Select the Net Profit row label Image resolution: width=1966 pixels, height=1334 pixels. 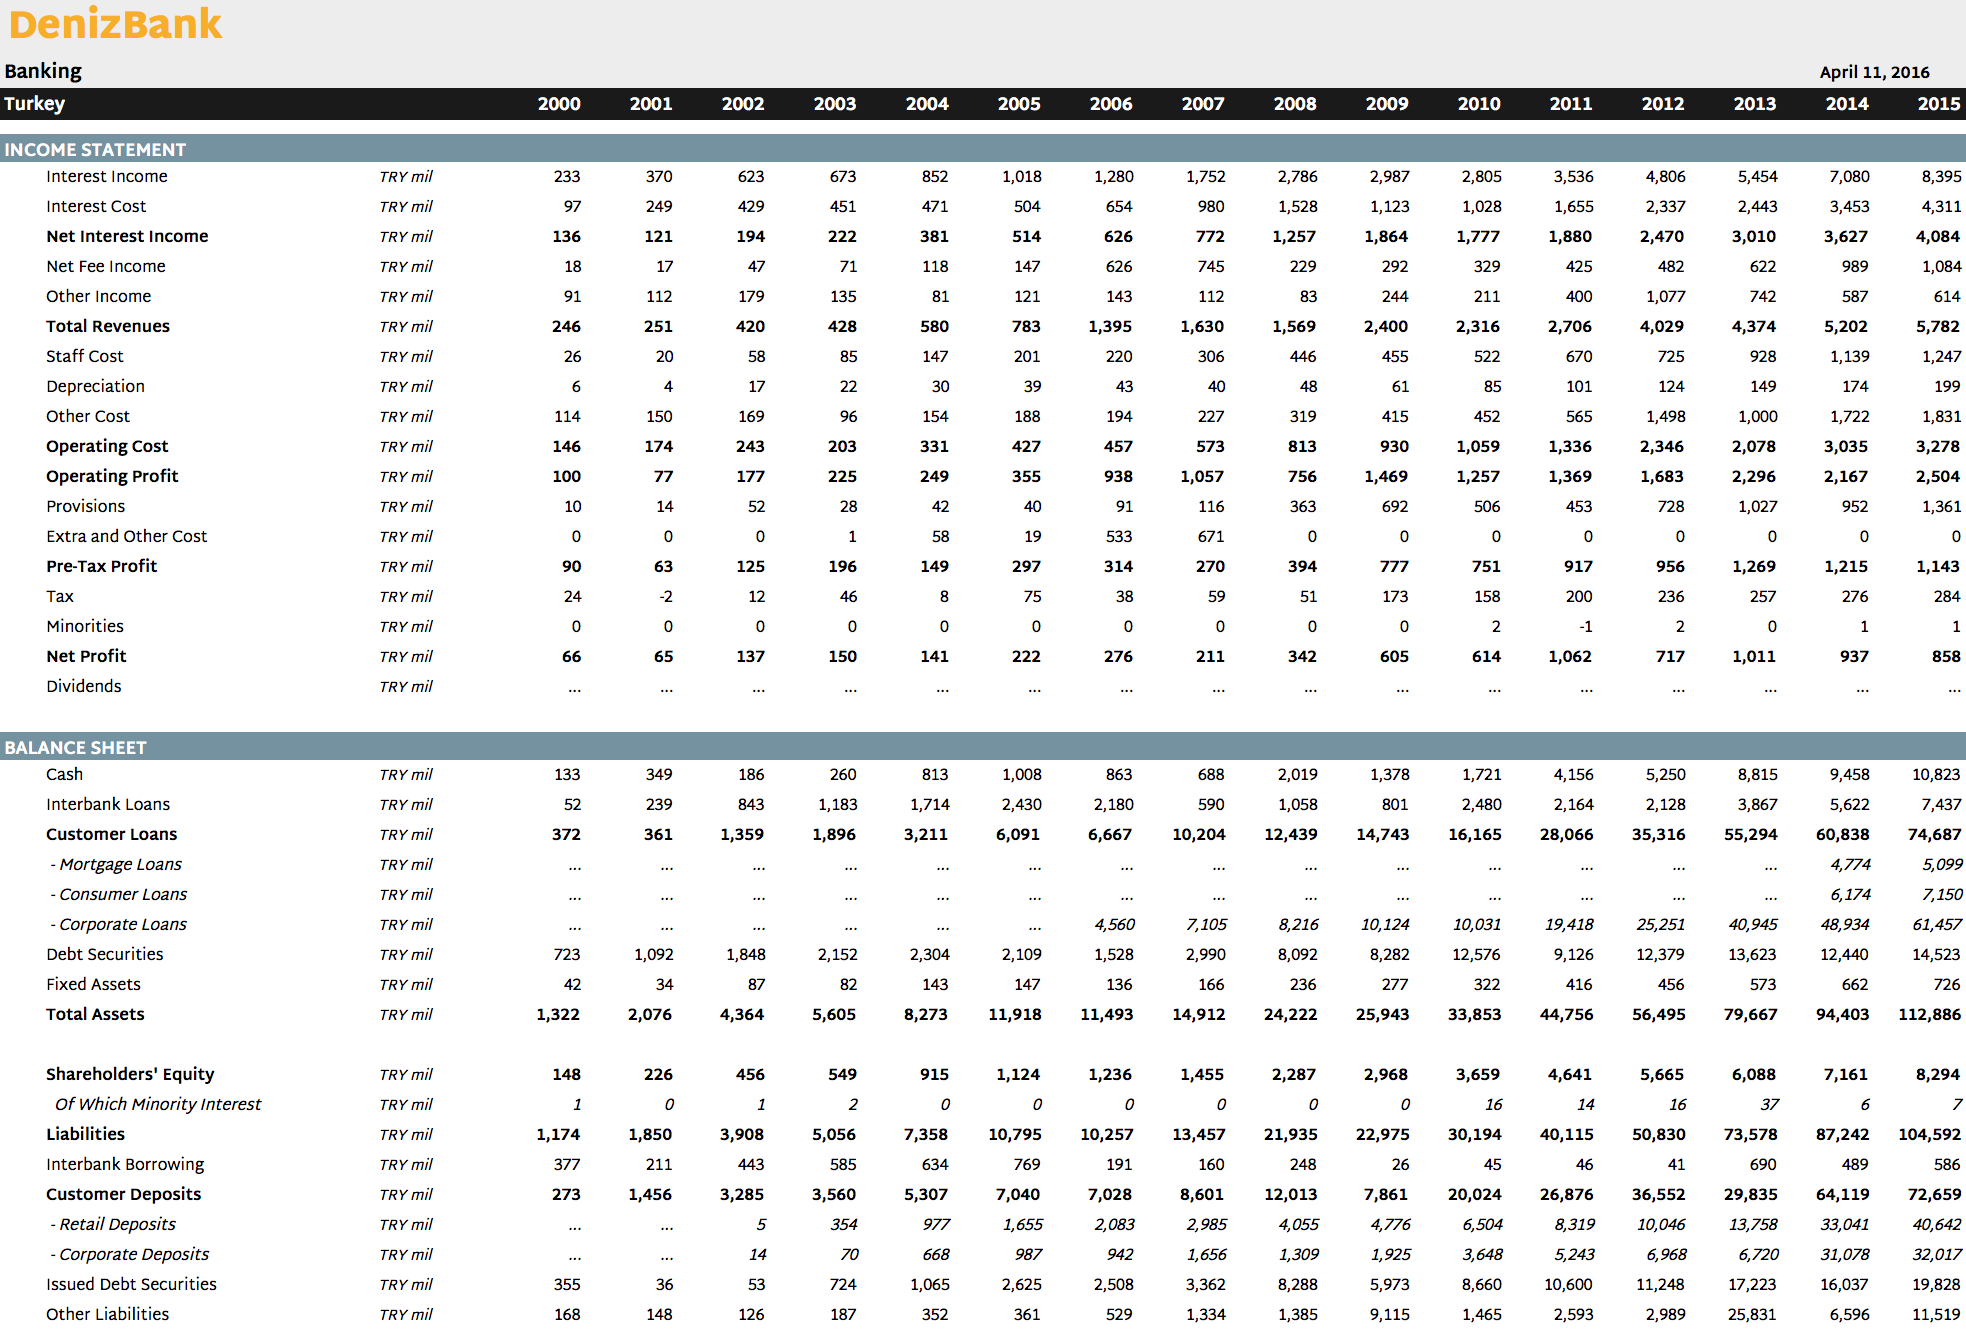(86, 656)
